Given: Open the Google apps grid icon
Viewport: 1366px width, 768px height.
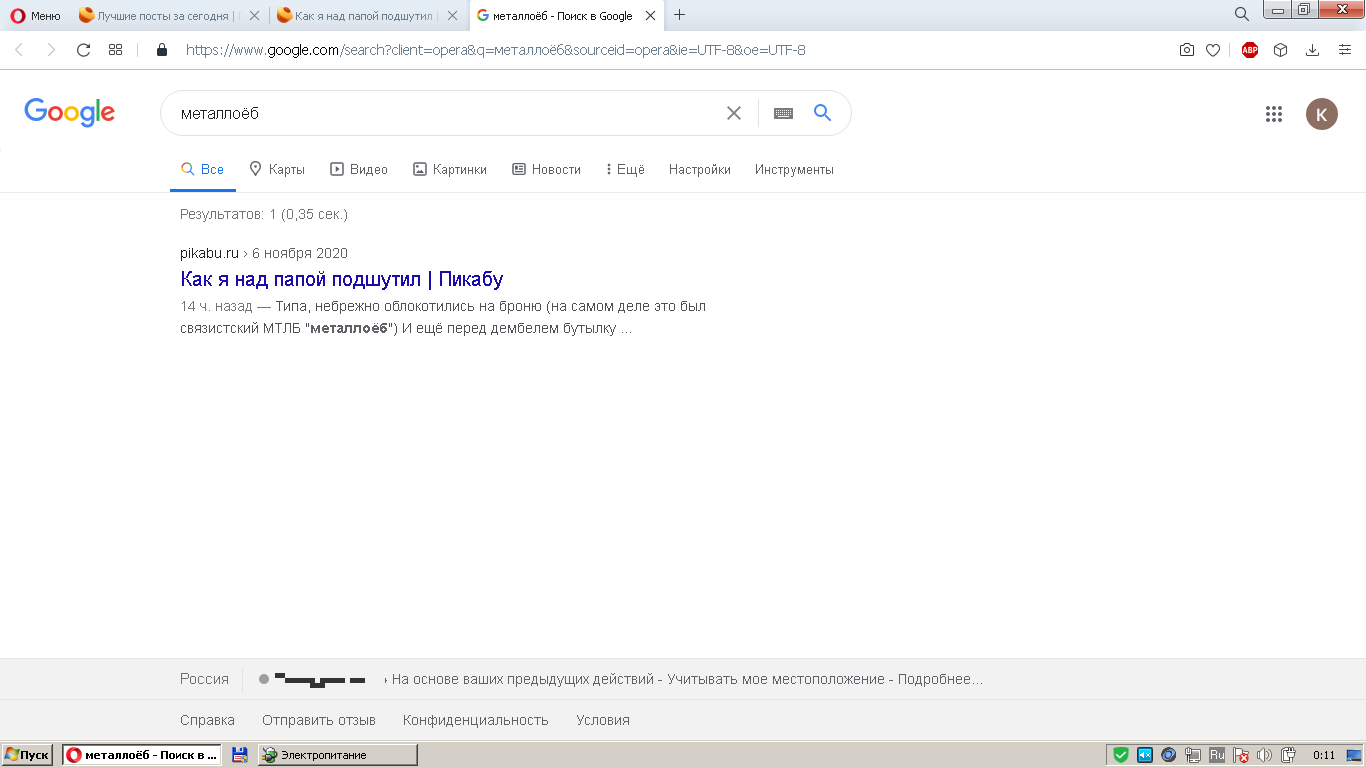Looking at the screenshot, I should click(x=1273, y=114).
